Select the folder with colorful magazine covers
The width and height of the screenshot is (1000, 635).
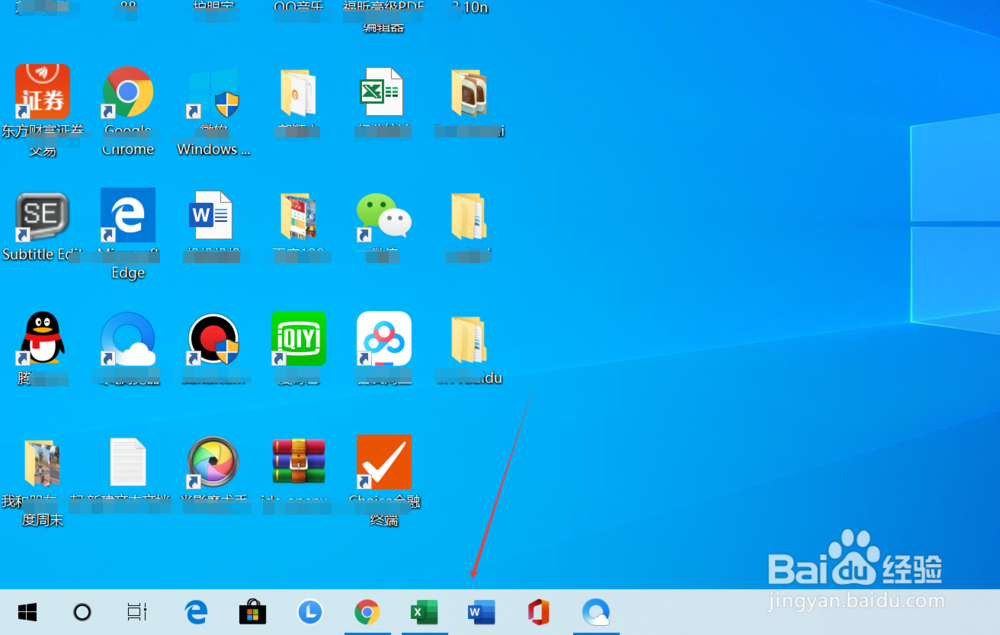coord(298,217)
